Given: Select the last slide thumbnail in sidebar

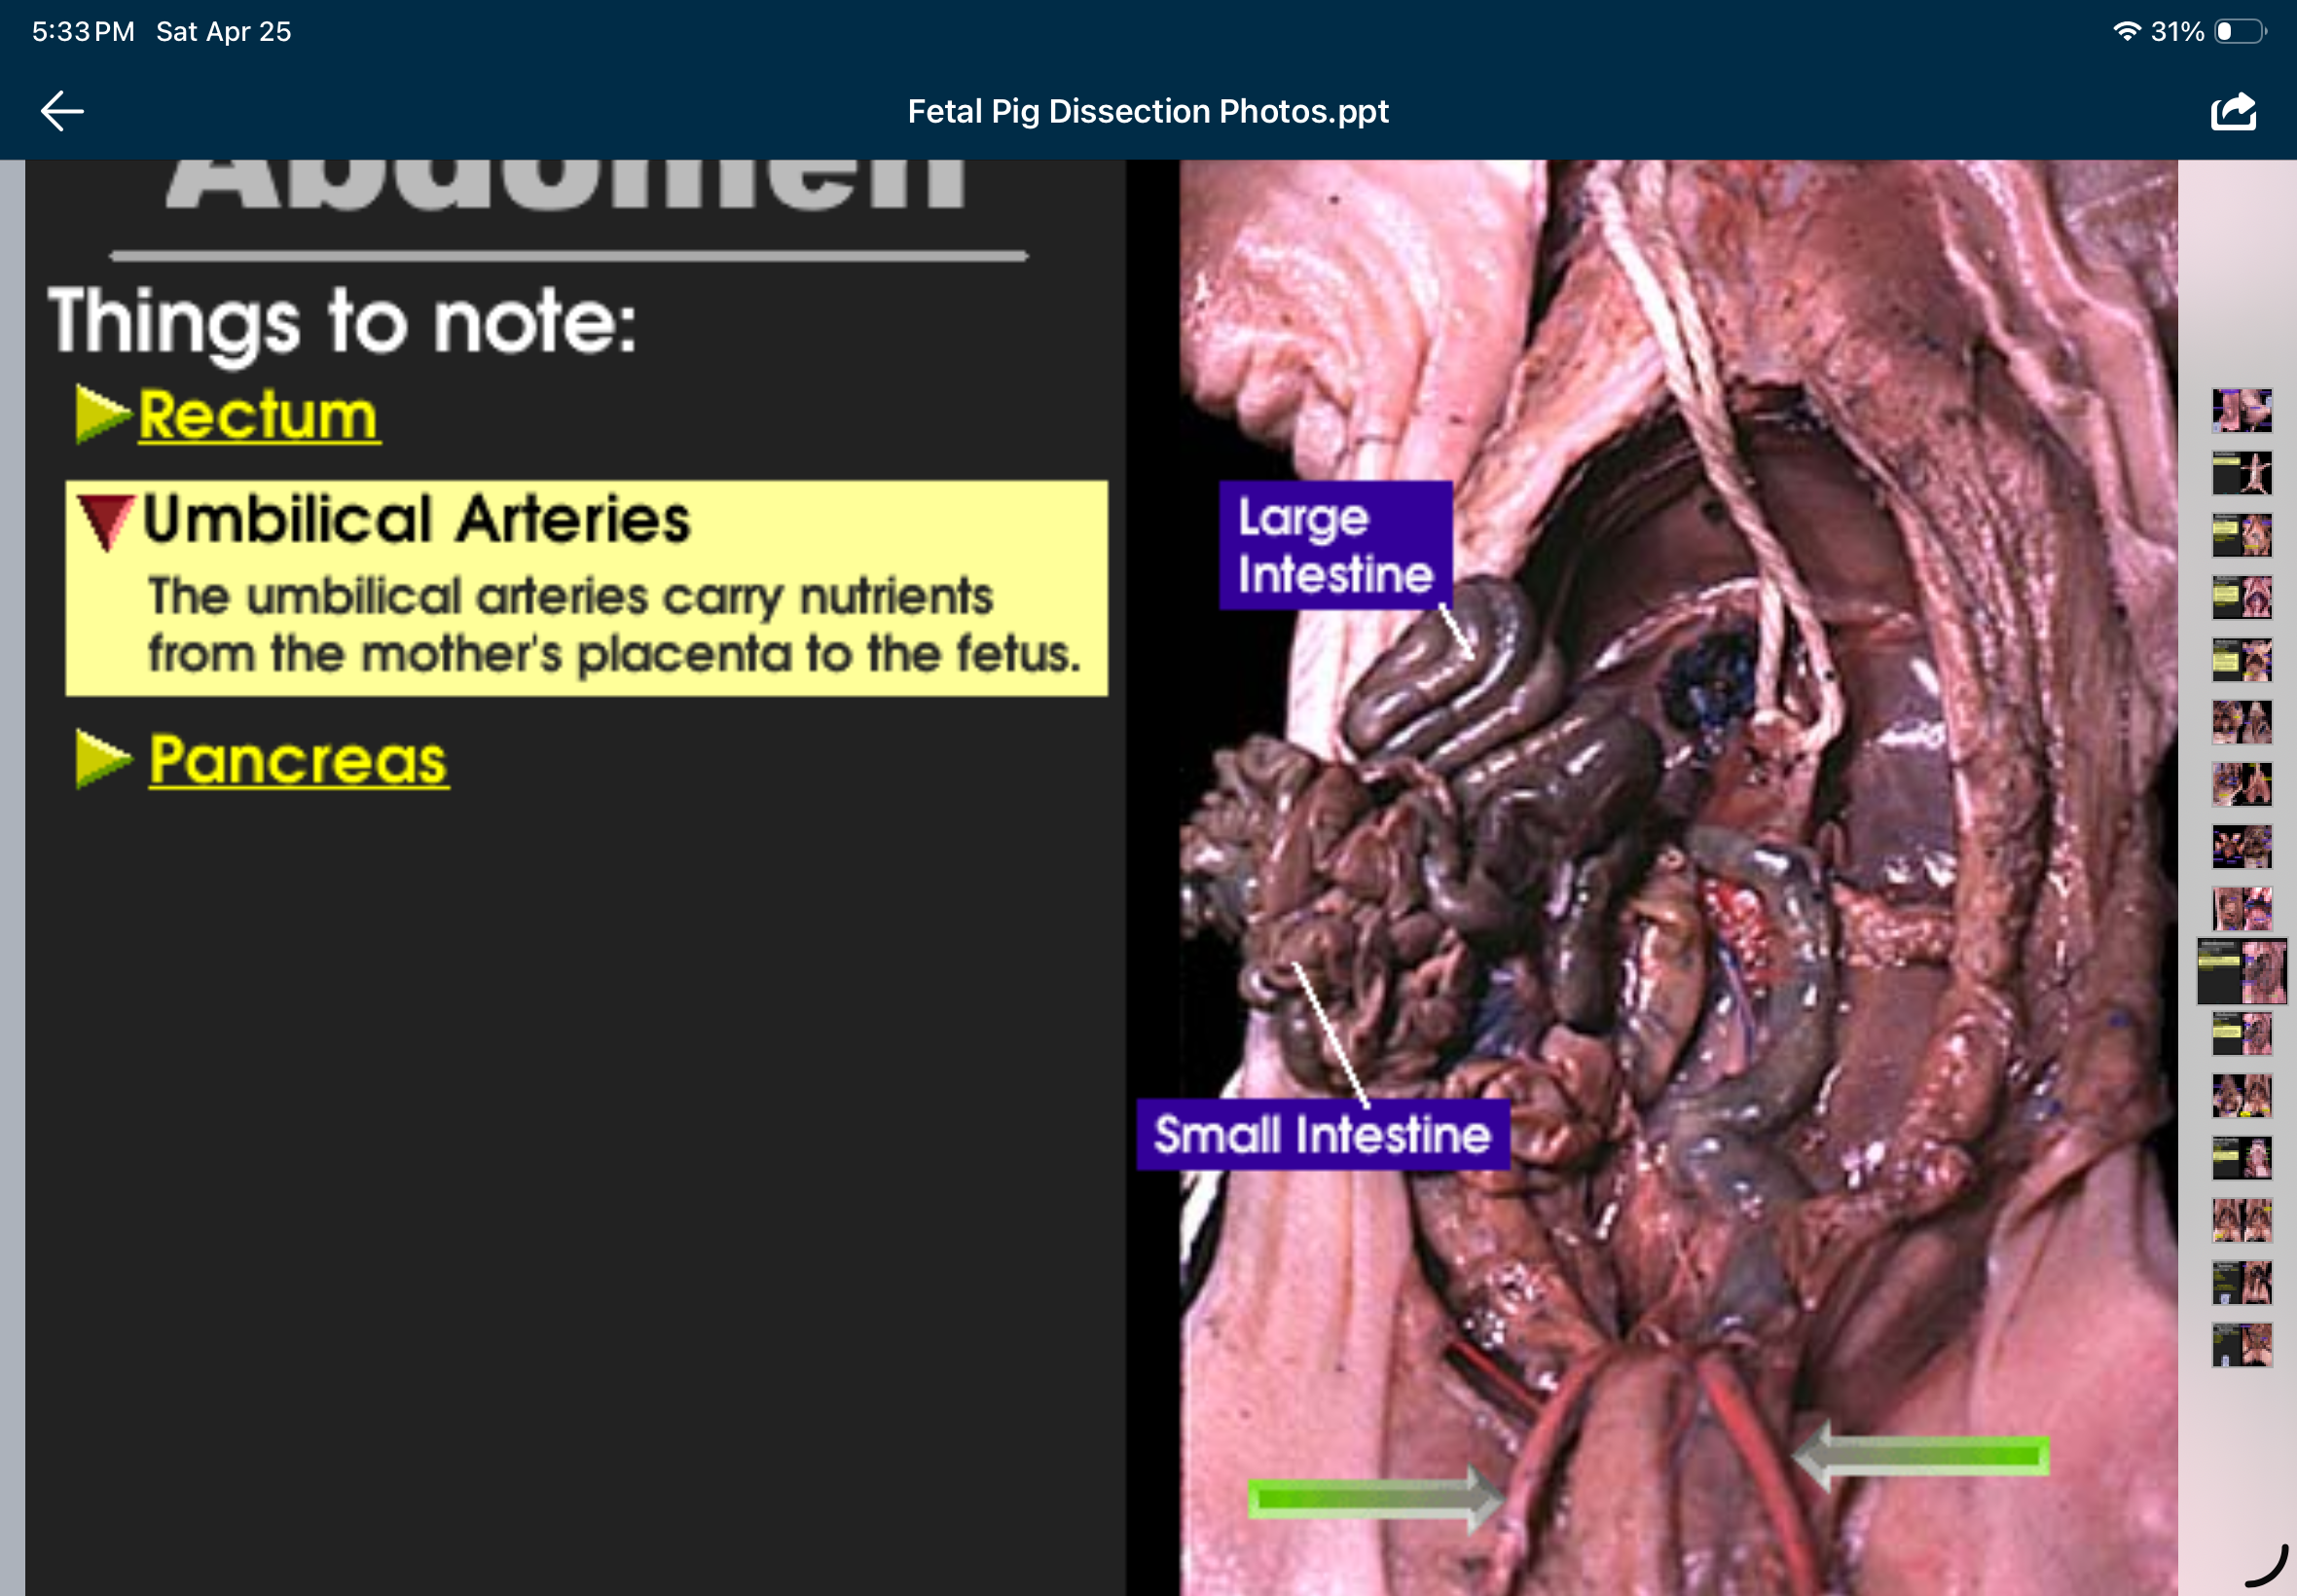Looking at the screenshot, I should click(x=2240, y=1345).
